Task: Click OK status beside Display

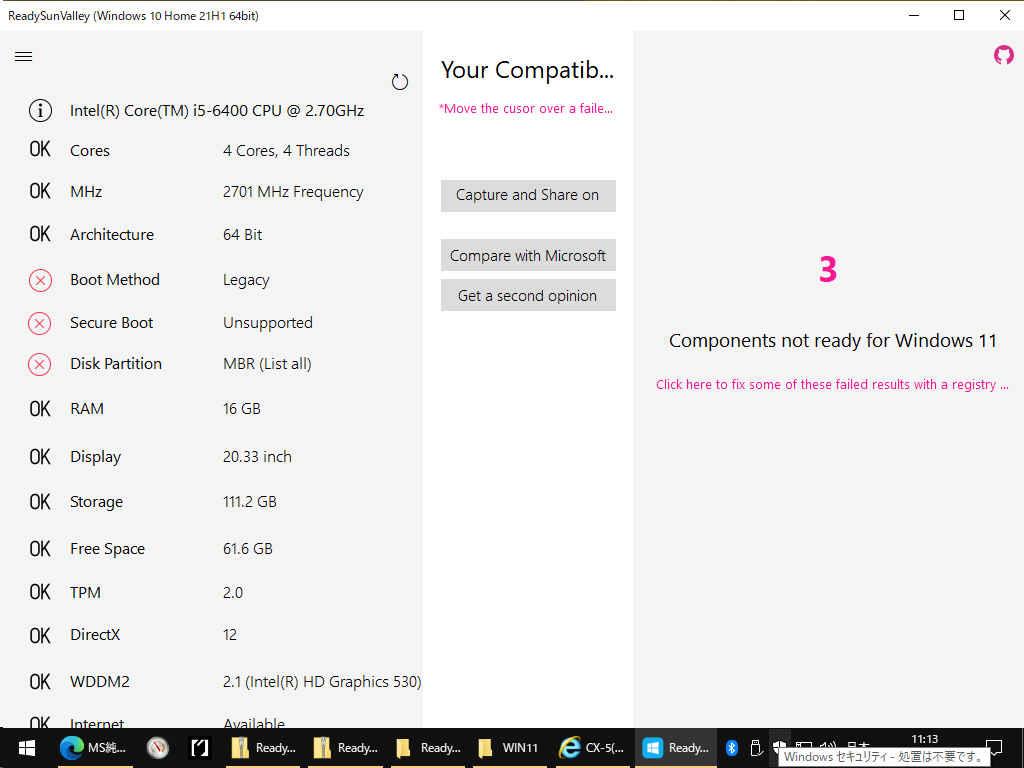Action: [x=40, y=456]
